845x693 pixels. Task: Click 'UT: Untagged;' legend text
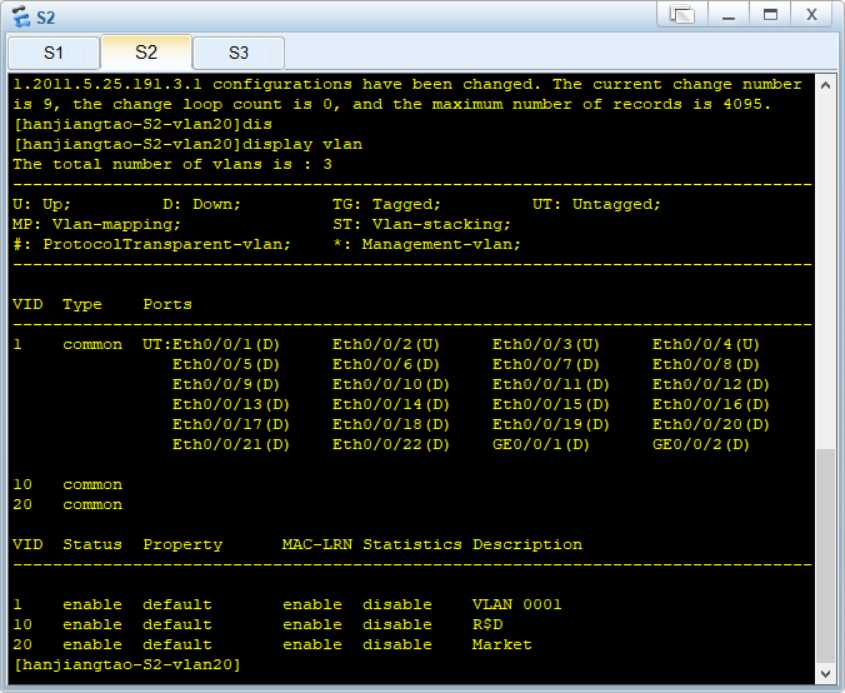point(596,205)
